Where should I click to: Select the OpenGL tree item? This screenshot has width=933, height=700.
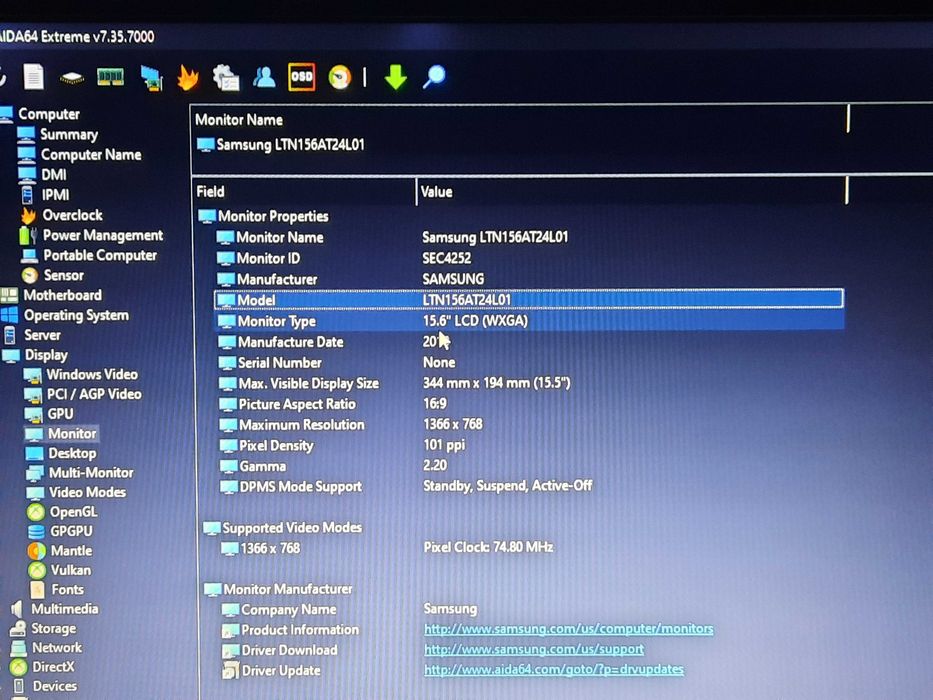[62, 512]
